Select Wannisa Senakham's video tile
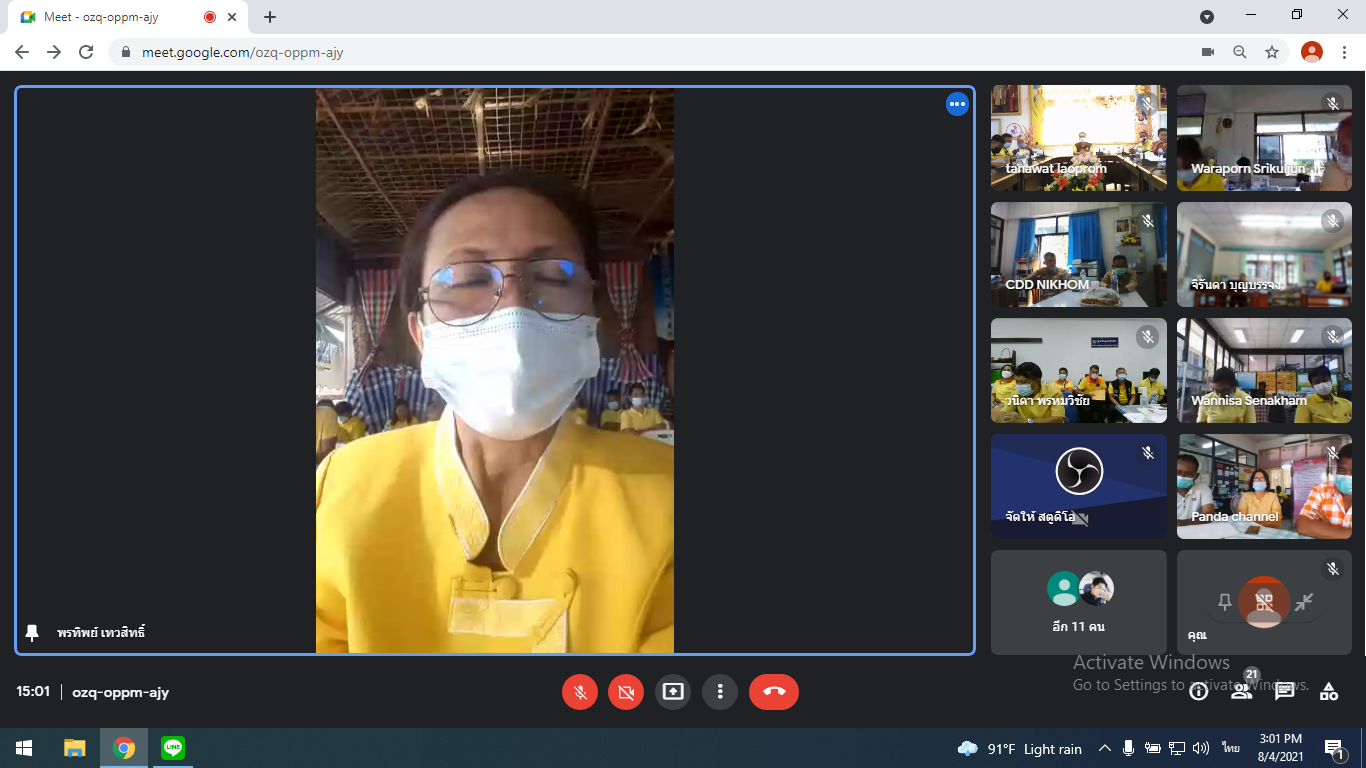1366x768 pixels. tap(1264, 370)
